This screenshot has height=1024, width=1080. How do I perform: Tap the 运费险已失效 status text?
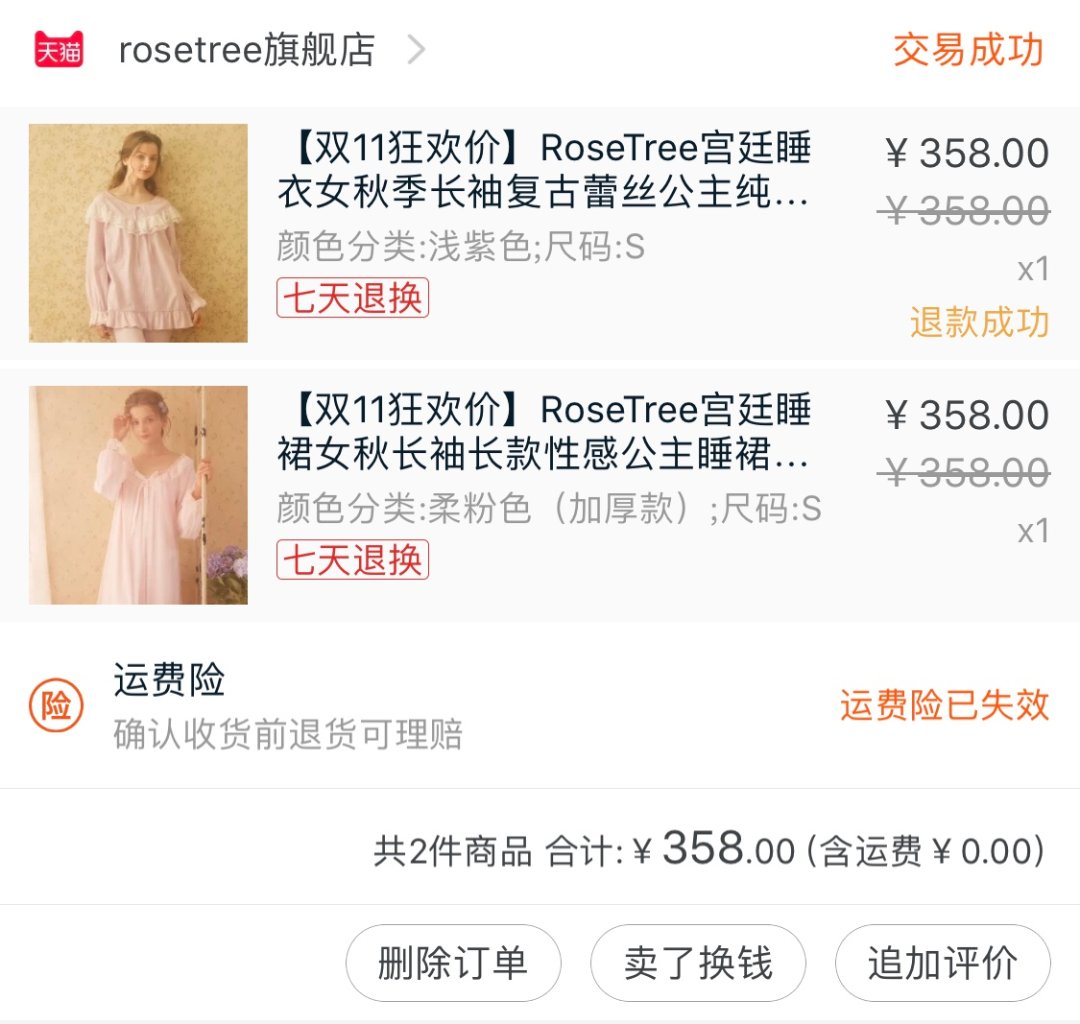coord(944,705)
